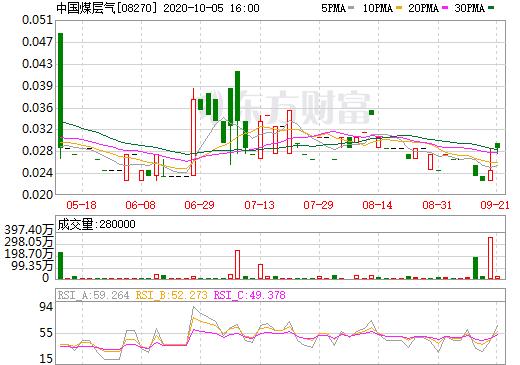Click the 55 RSI axis label
This screenshot has width=520, height=365.
point(46,333)
